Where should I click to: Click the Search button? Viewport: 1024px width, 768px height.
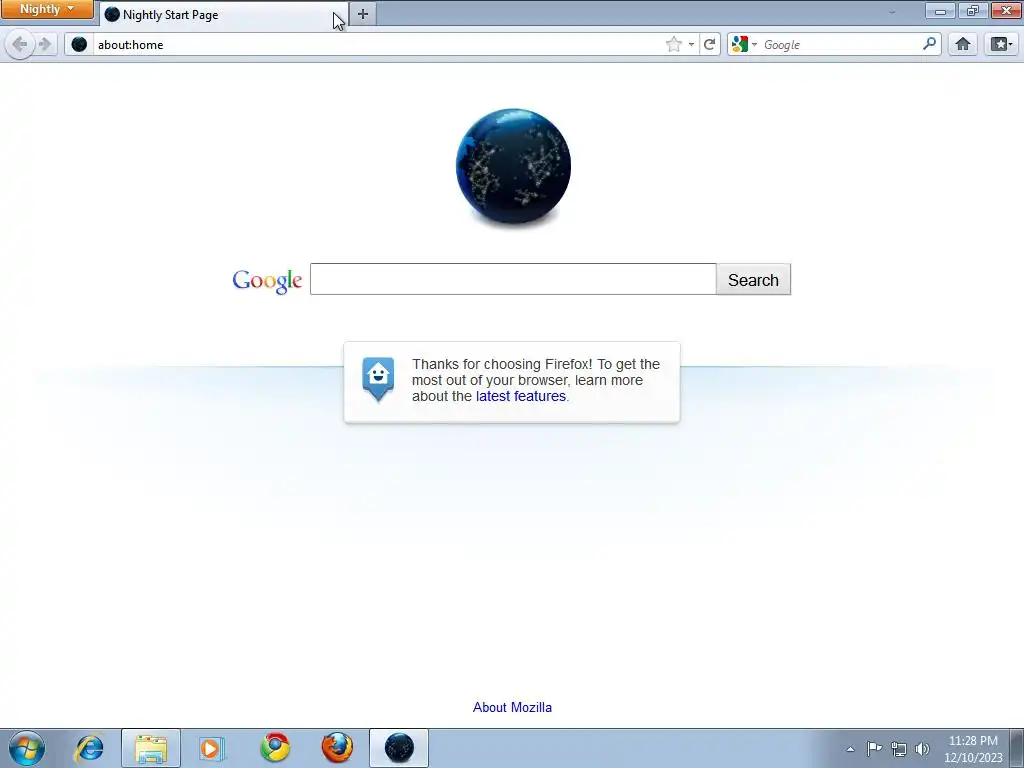[x=753, y=280]
